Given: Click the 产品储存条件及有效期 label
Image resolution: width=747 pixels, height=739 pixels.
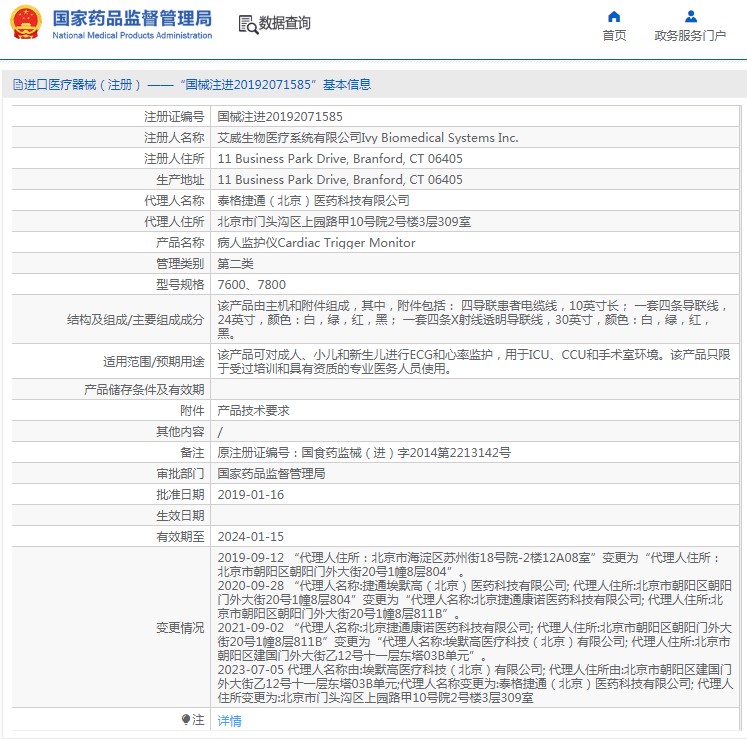Looking at the screenshot, I should 144,390.
